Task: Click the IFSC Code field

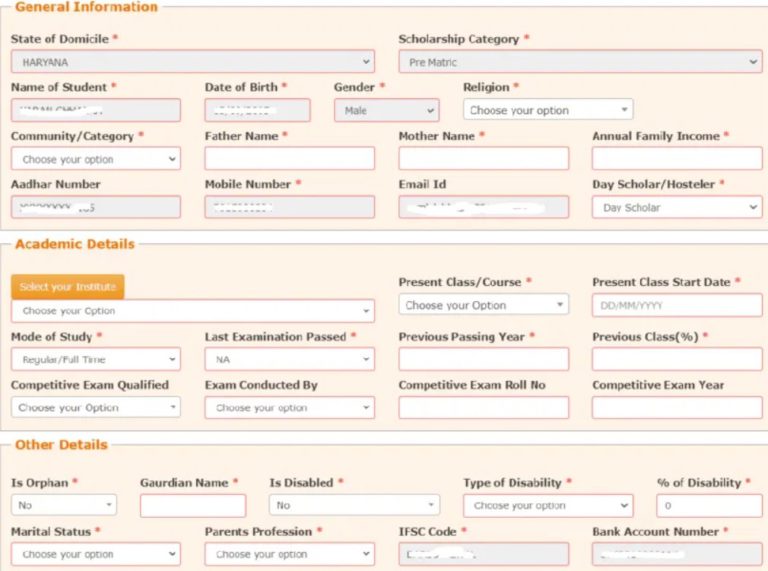Action: (x=483, y=554)
